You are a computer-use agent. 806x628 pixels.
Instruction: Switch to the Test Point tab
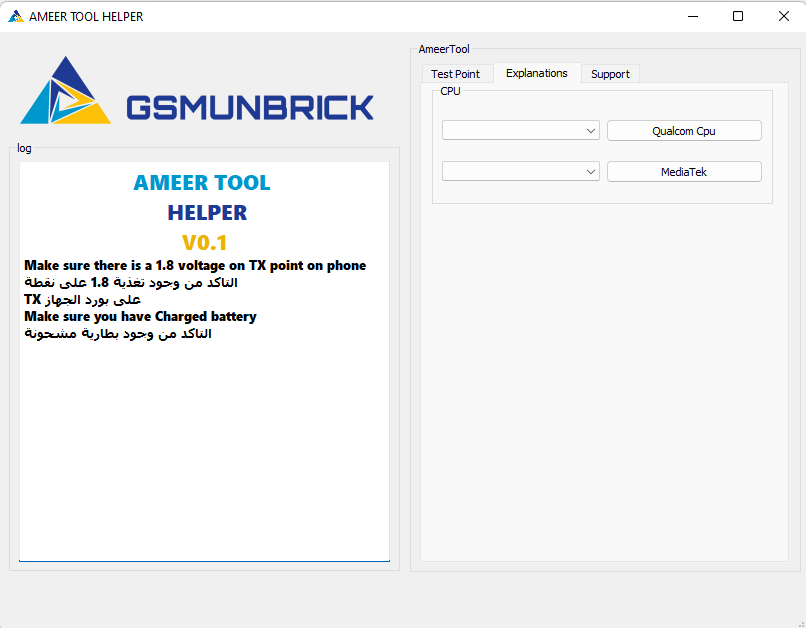455,73
